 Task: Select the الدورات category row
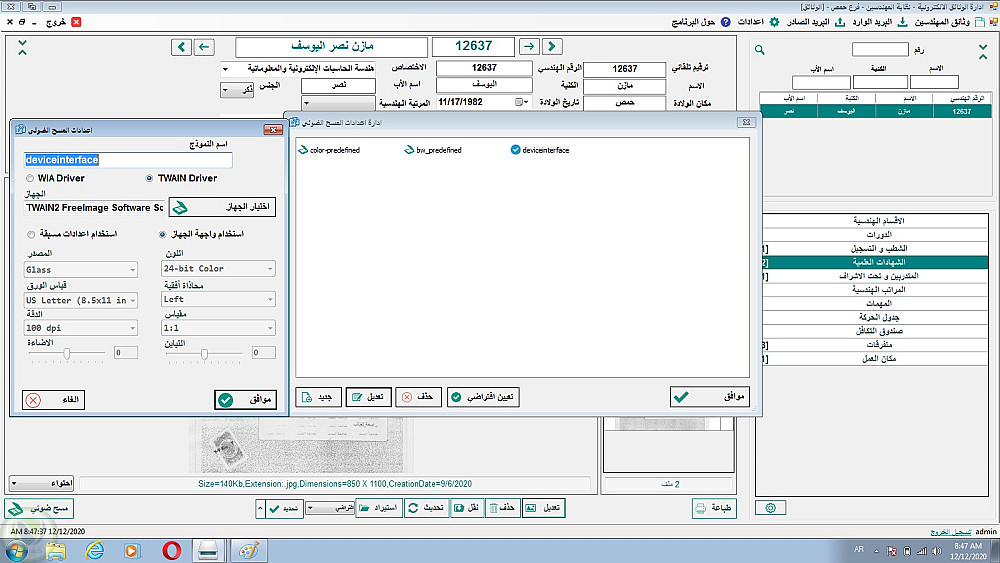(x=875, y=235)
